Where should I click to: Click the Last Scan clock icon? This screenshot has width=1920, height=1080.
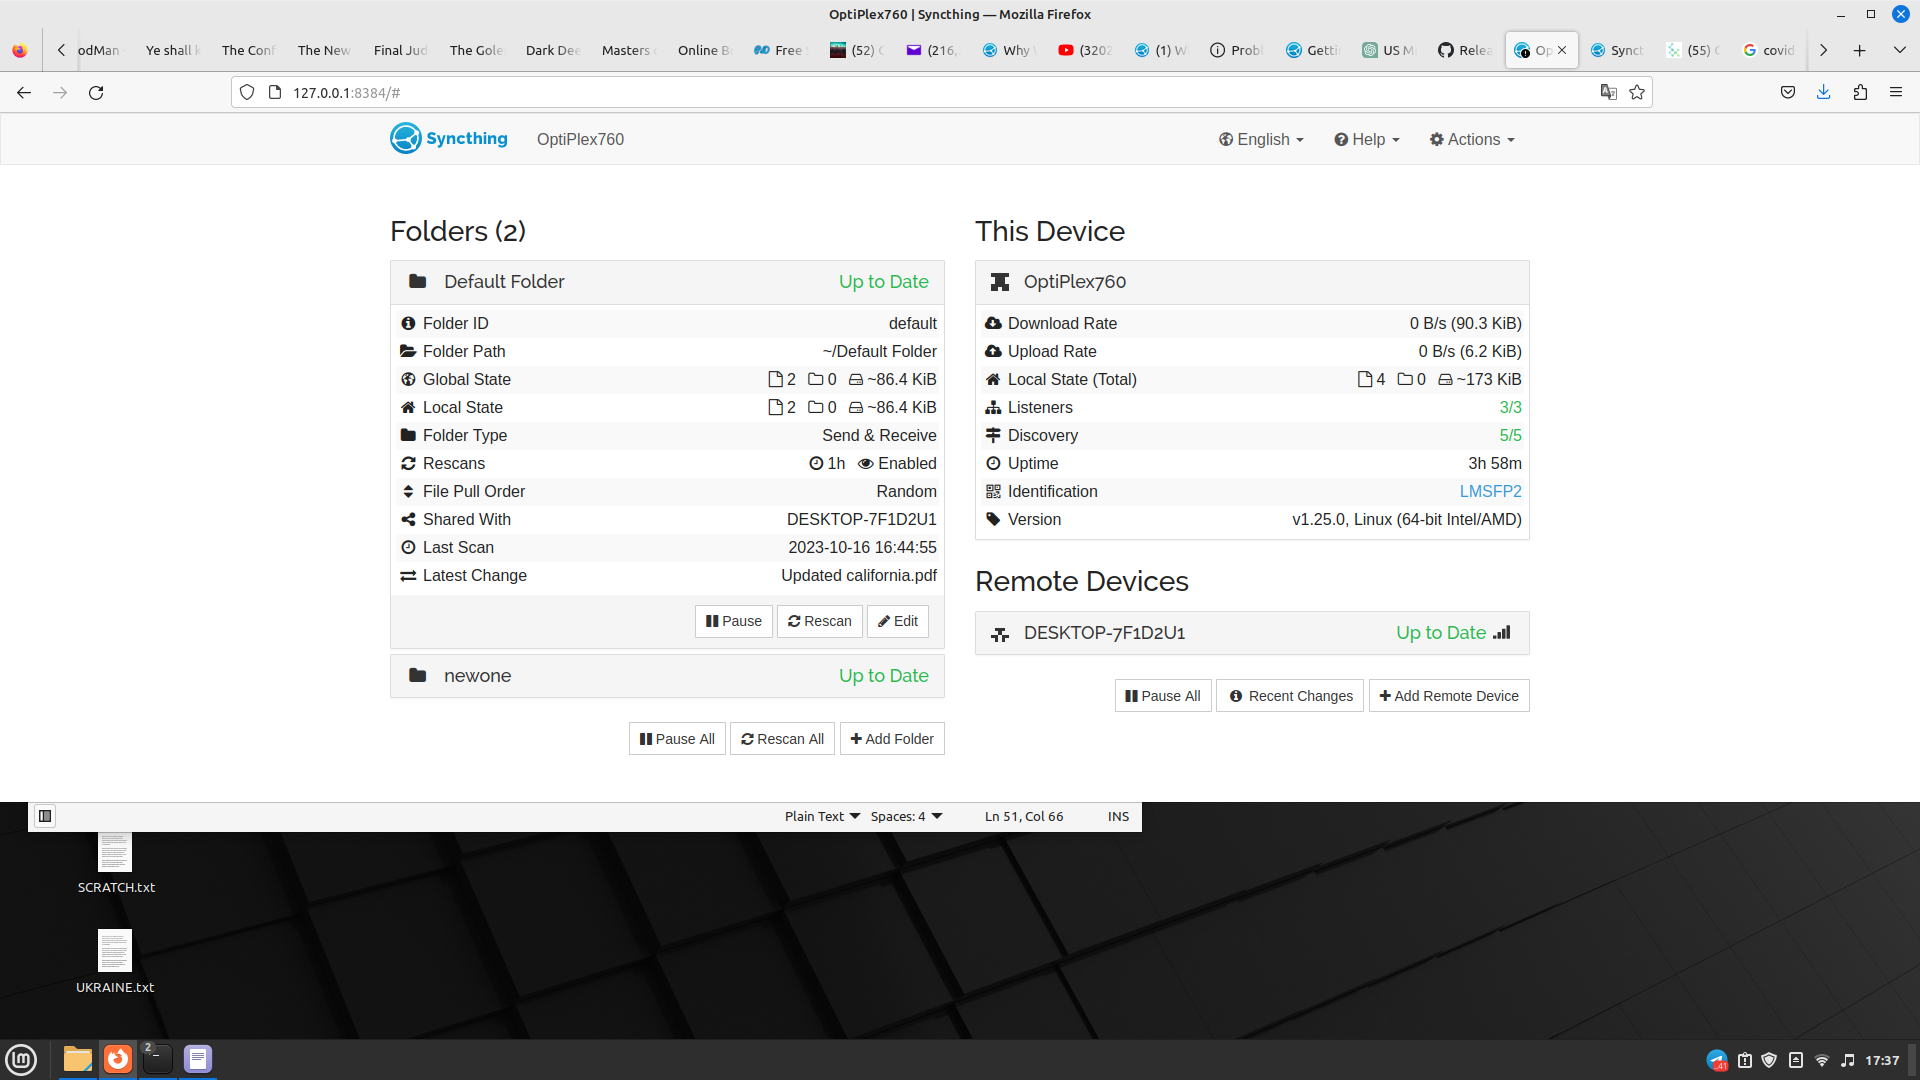tap(408, 547)
